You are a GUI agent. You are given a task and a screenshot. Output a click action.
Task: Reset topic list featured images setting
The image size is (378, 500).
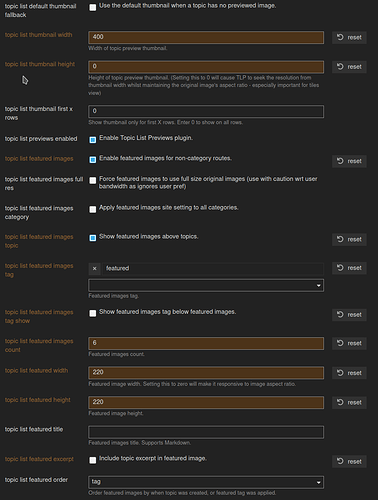(349, 161)
